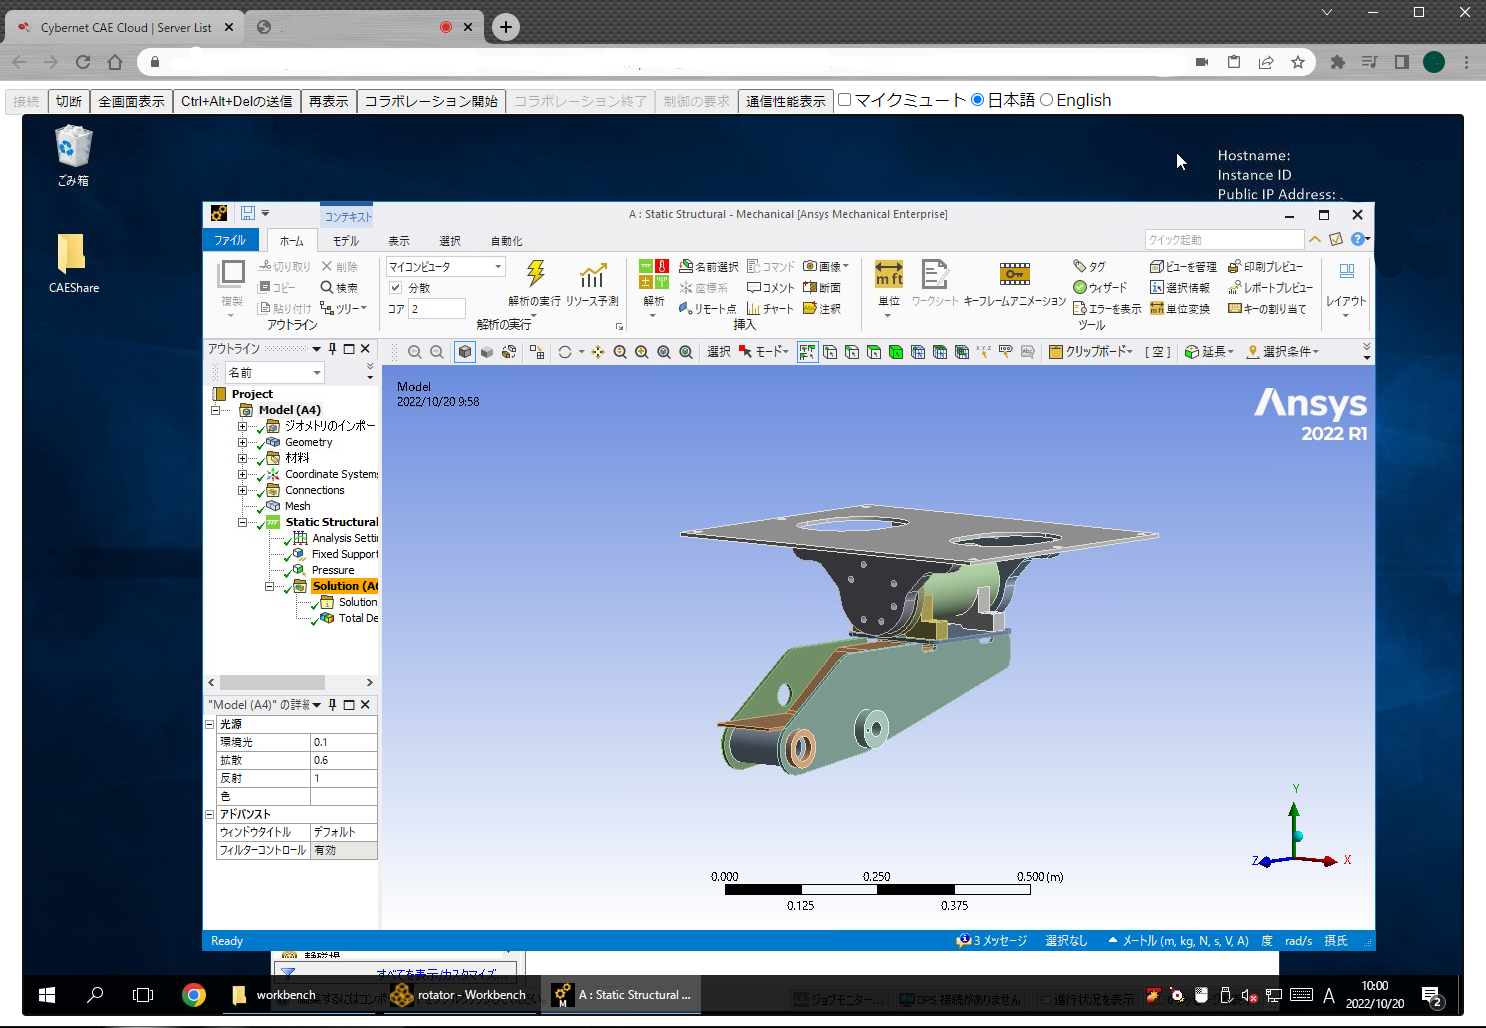
Task: Click the rotate view icon in graphics toolbar
Action: (565, 352)
